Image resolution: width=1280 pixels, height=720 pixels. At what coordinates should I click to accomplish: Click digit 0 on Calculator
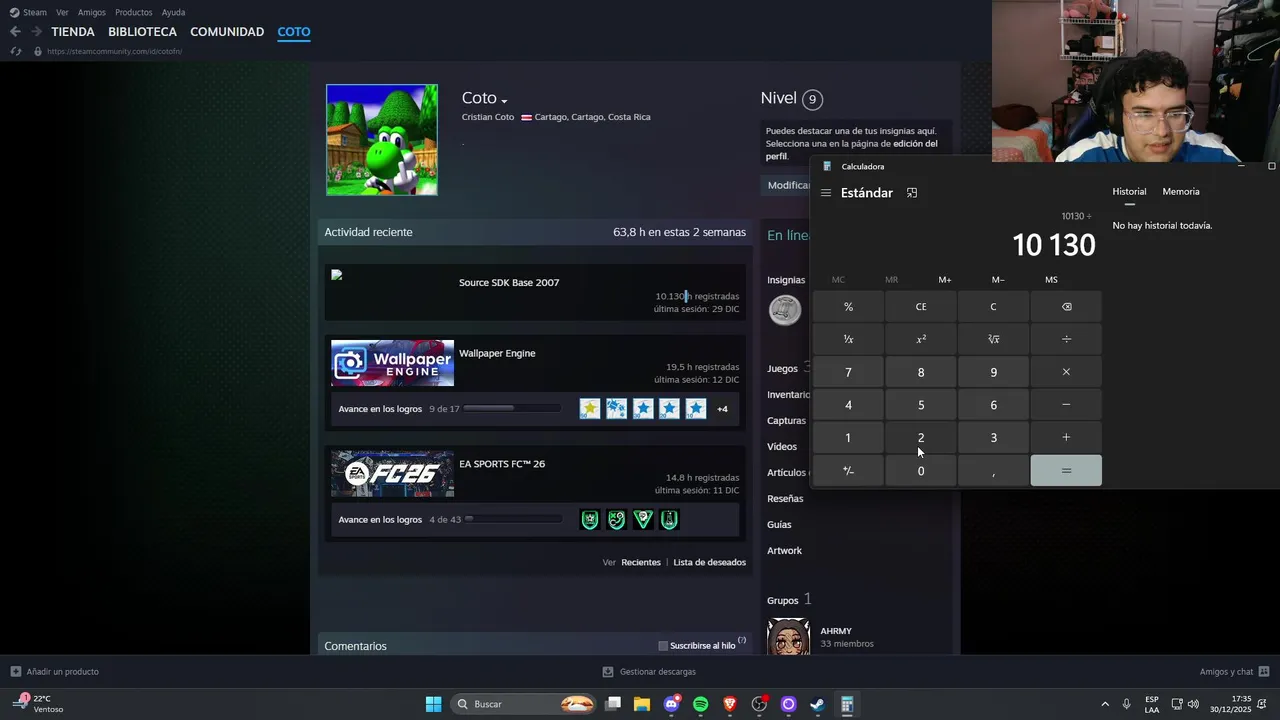(x=921, y=471)
